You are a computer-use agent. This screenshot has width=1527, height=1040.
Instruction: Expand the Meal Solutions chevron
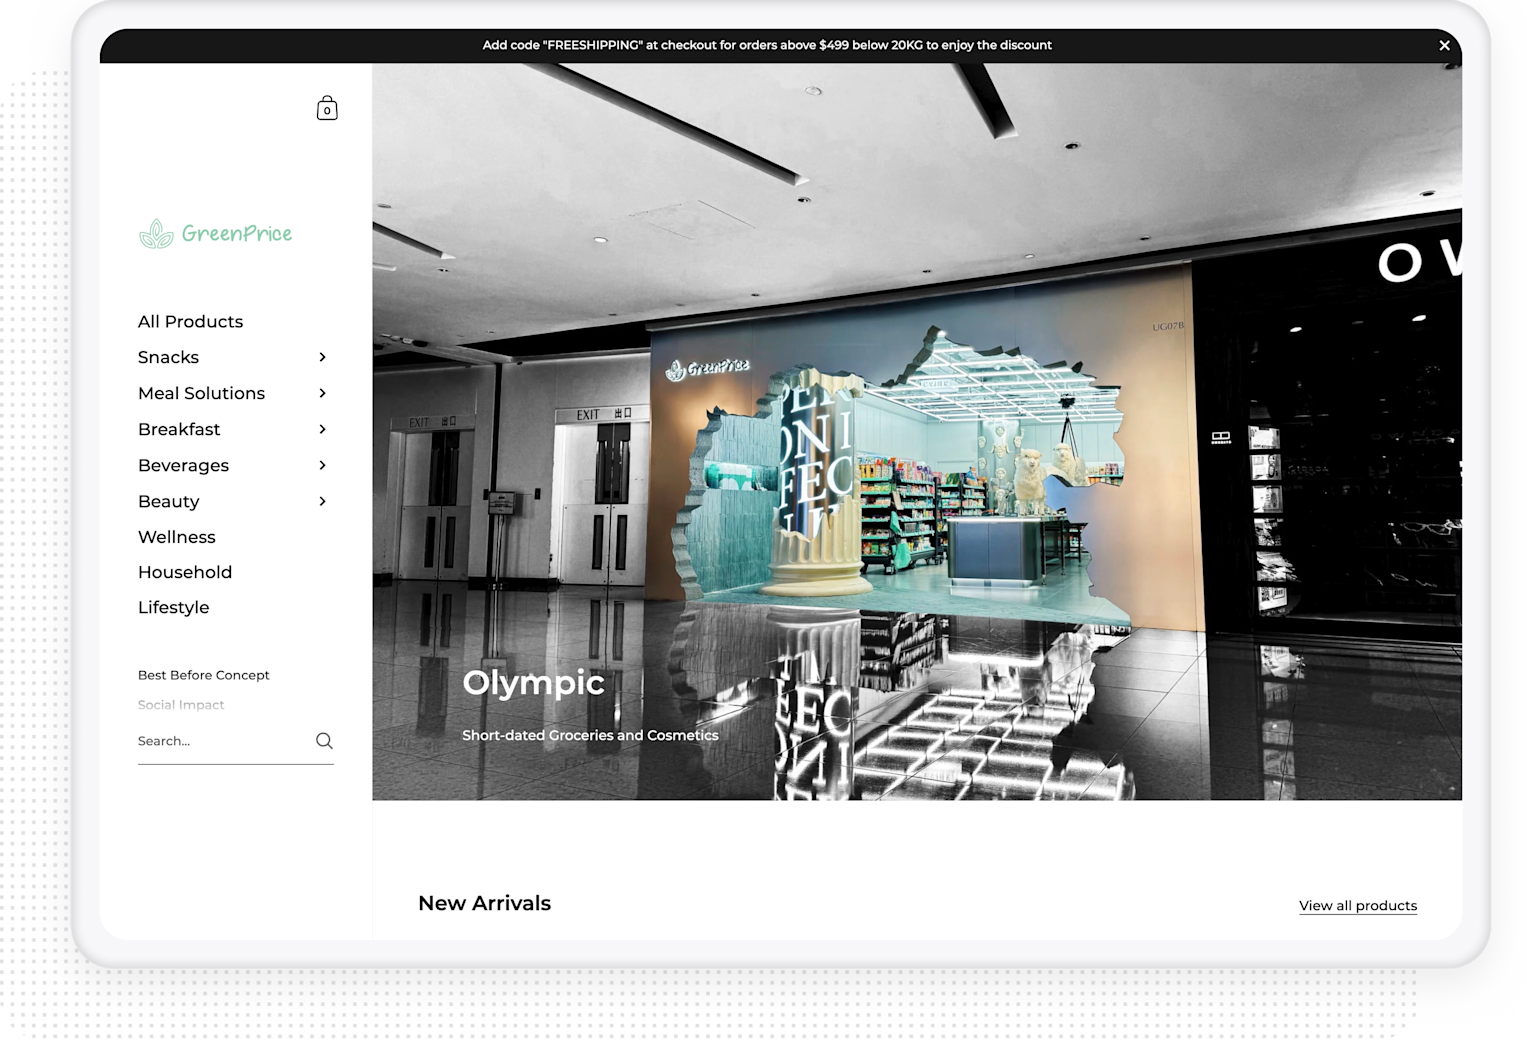coord(322,393)
